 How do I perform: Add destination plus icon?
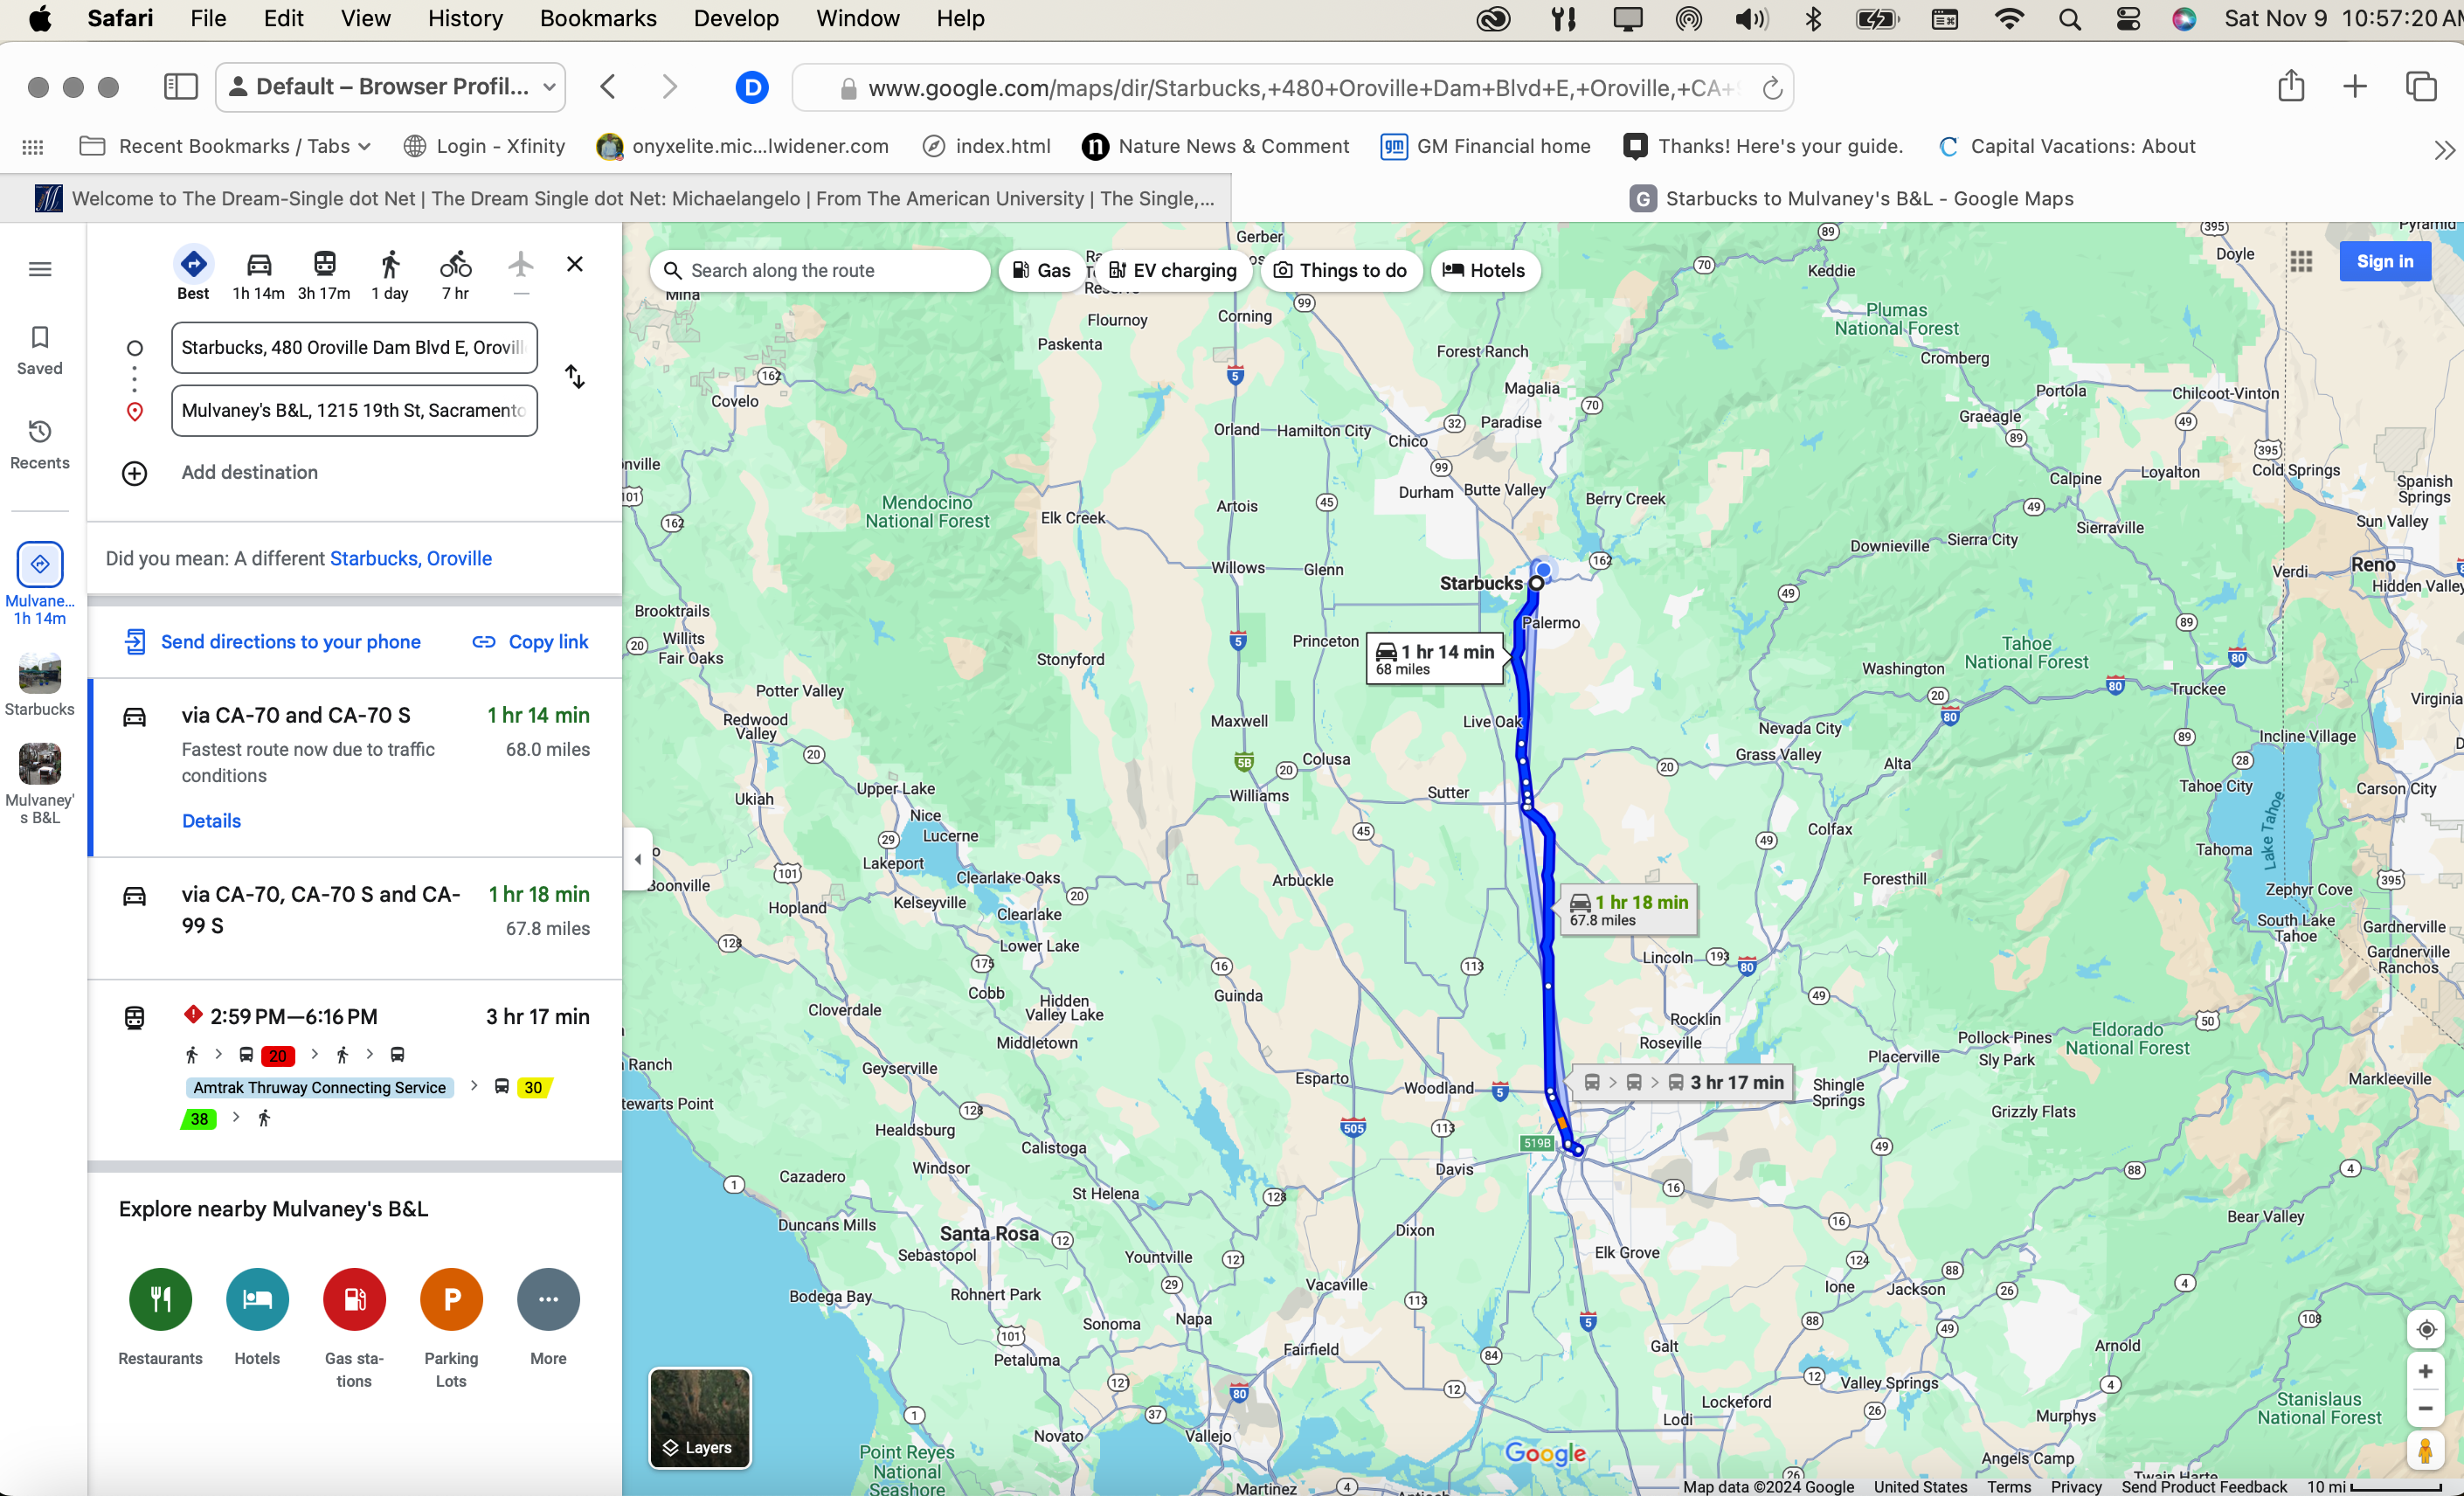coord(134,473)
